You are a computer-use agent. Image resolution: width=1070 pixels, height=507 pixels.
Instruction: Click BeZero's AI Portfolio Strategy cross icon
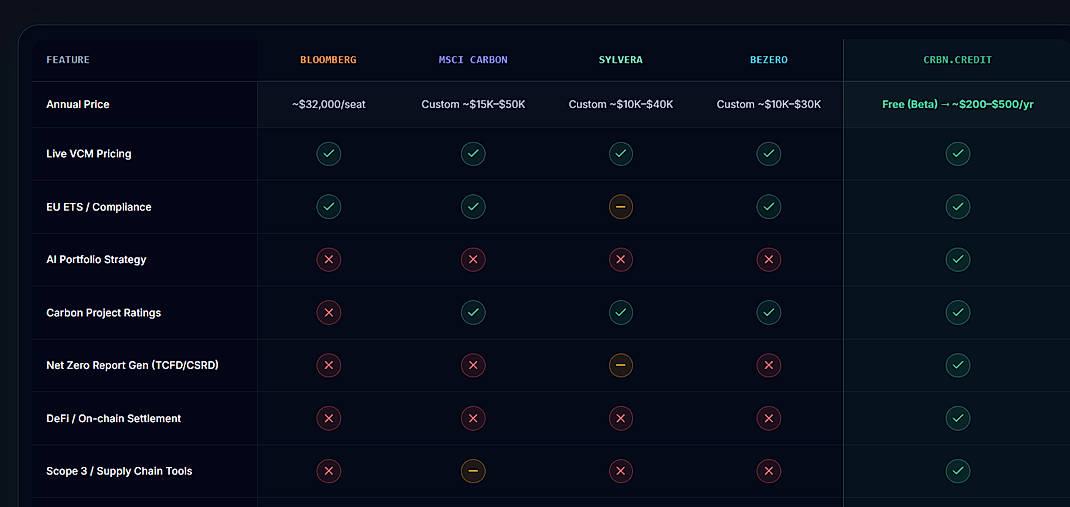768,259
